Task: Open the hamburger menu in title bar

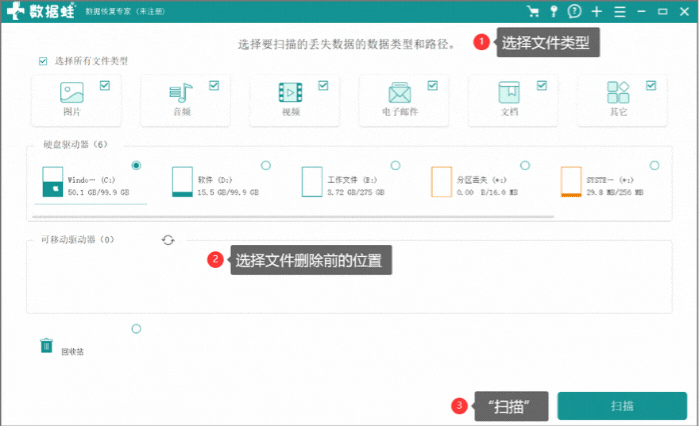Action: (621, 12)
